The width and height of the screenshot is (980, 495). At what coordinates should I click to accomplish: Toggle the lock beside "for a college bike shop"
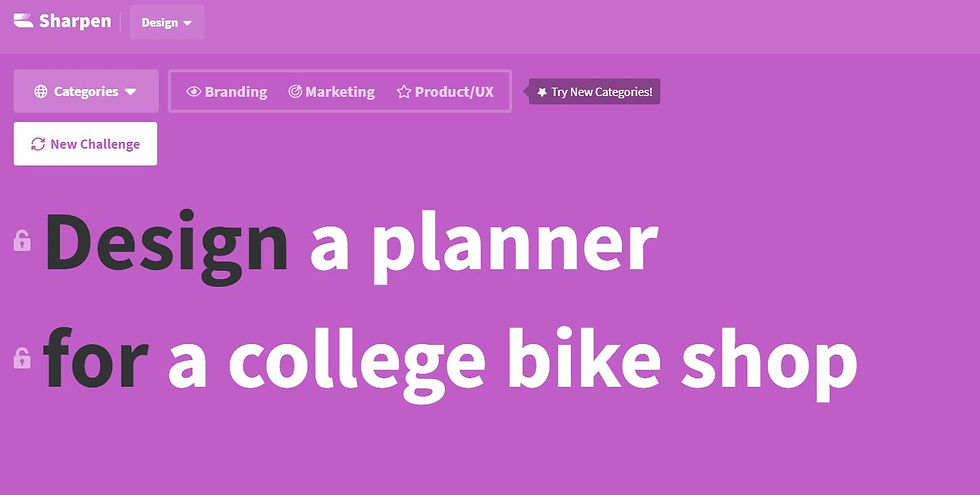pos(22,358)
